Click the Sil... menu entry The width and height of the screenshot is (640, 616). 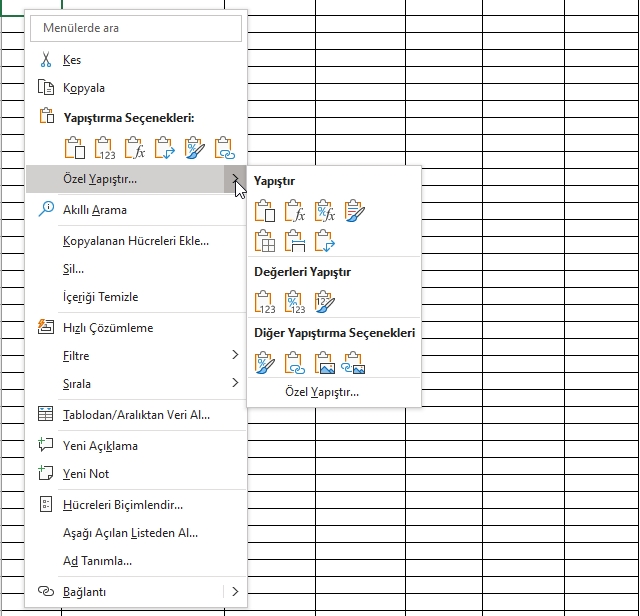136,269
